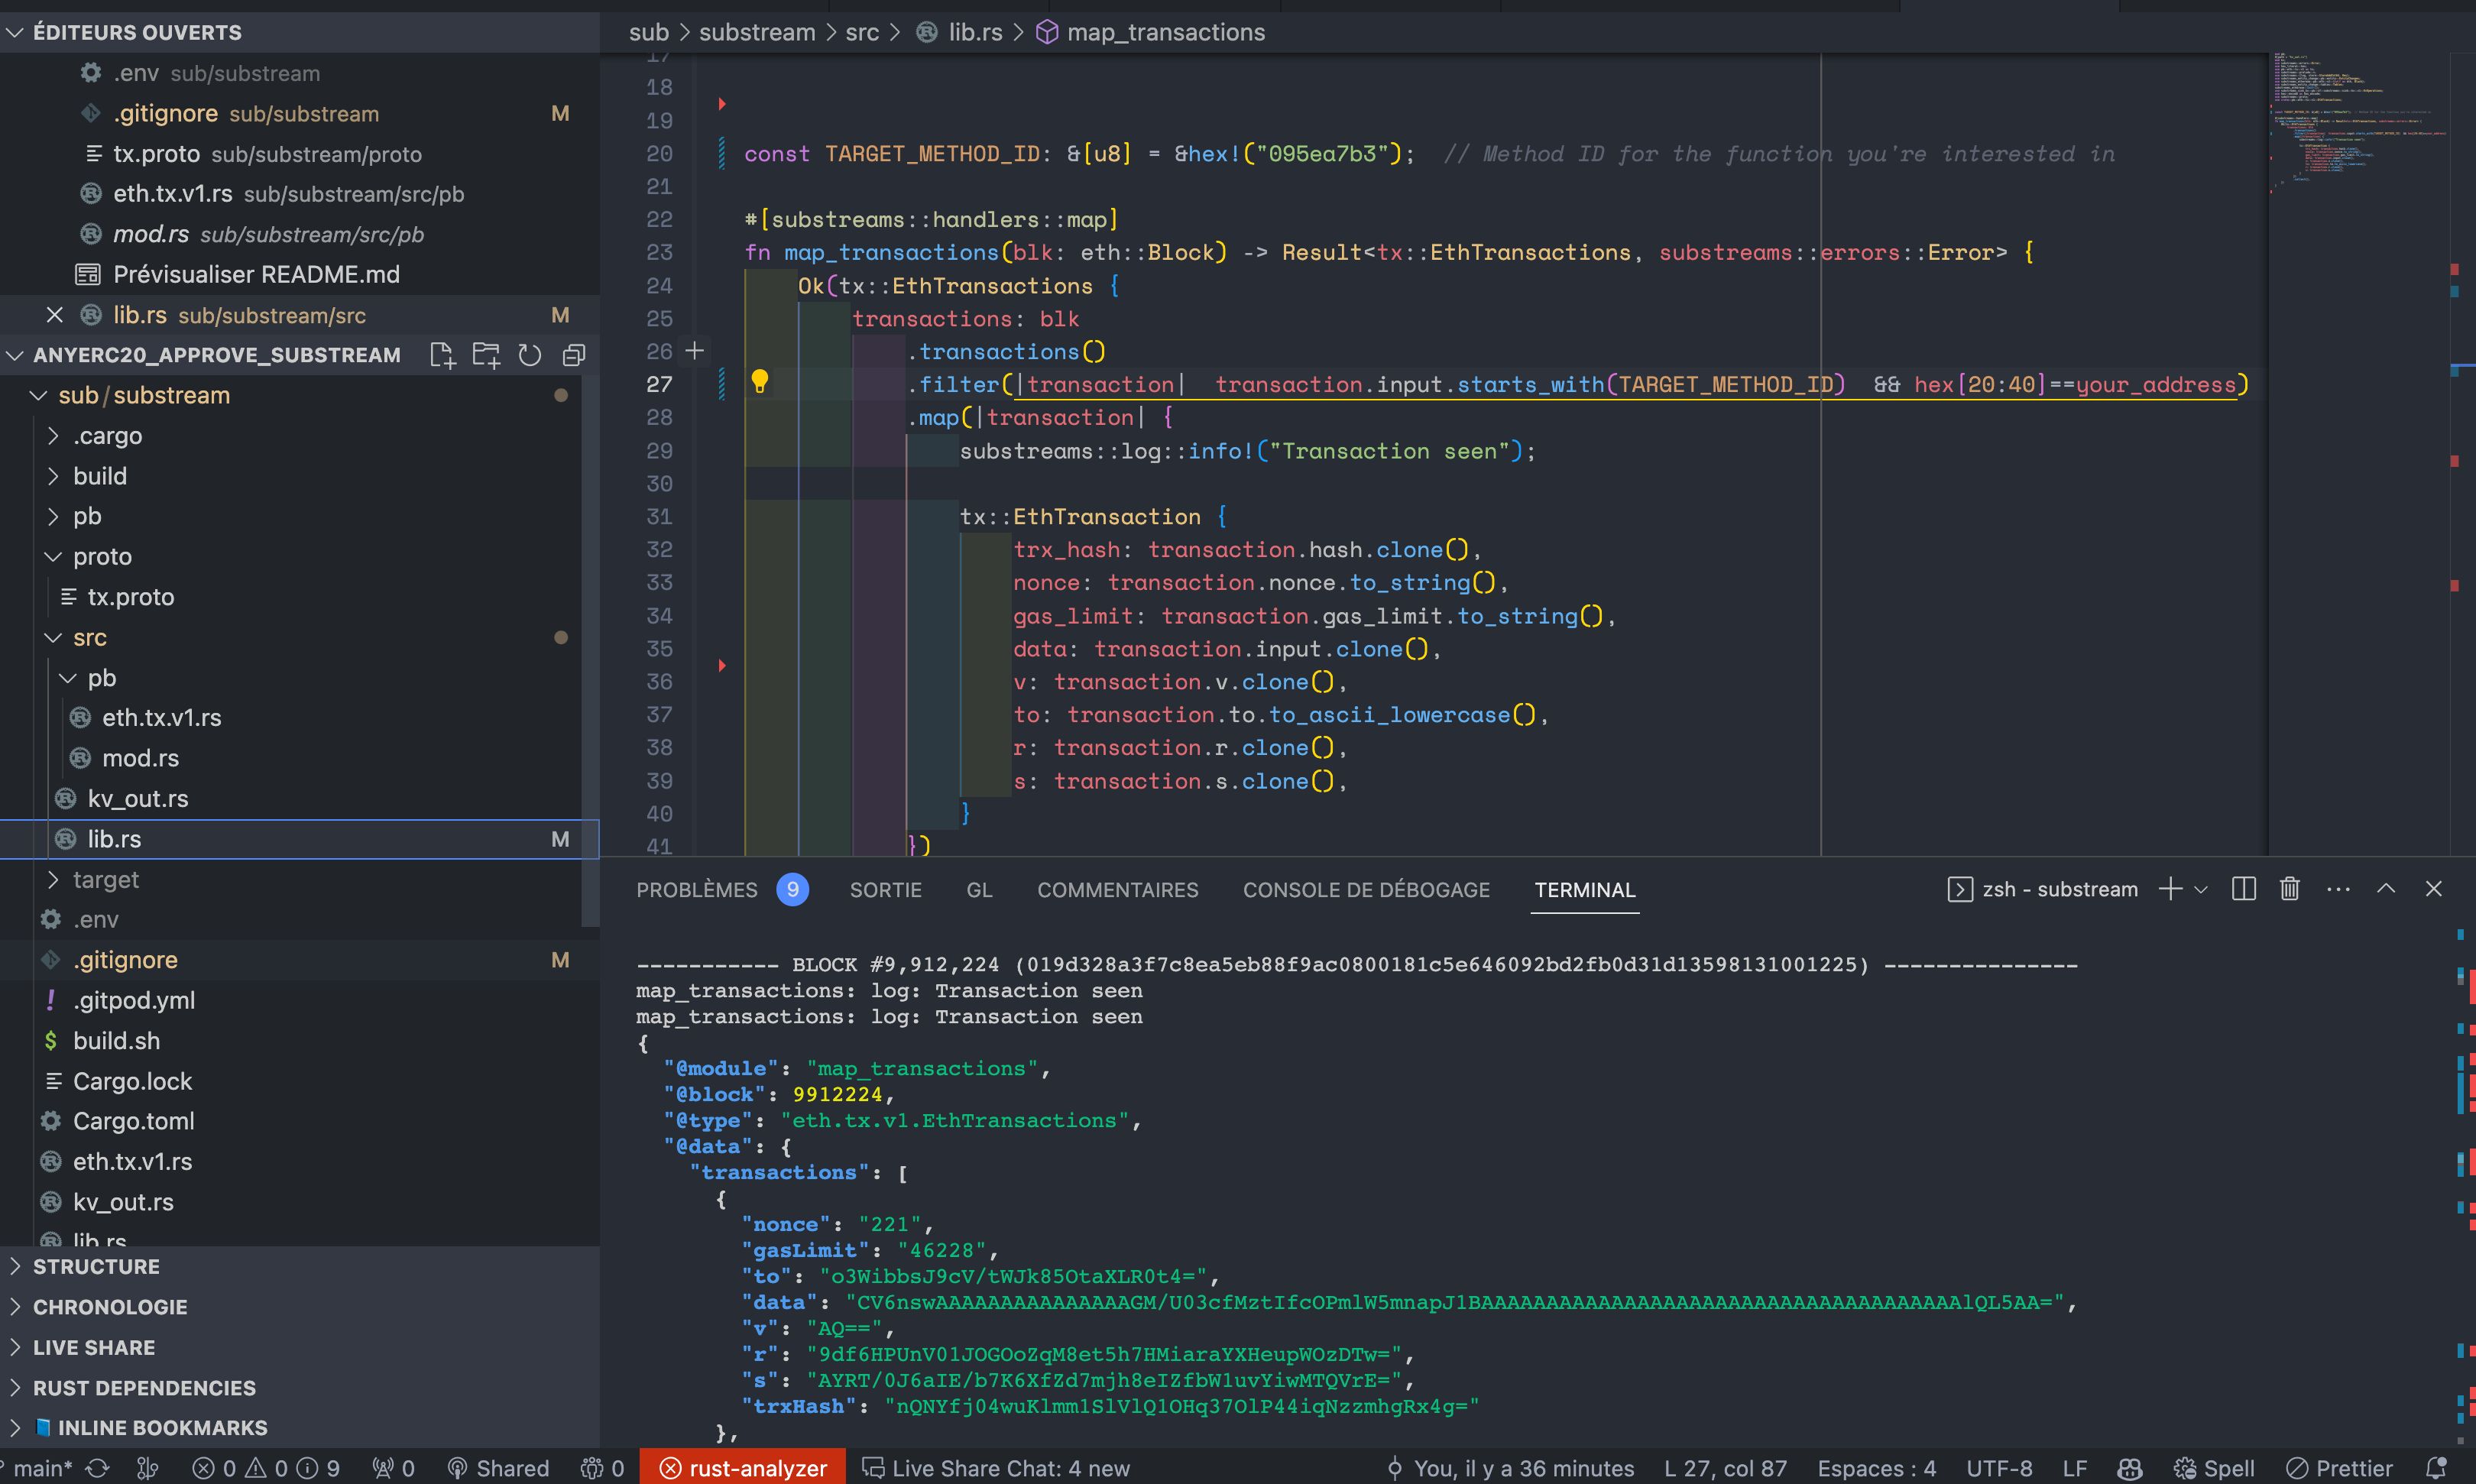The image size is (2476, 1484).
Task: Click the Live Share Shared status item
Action: 498,1468
